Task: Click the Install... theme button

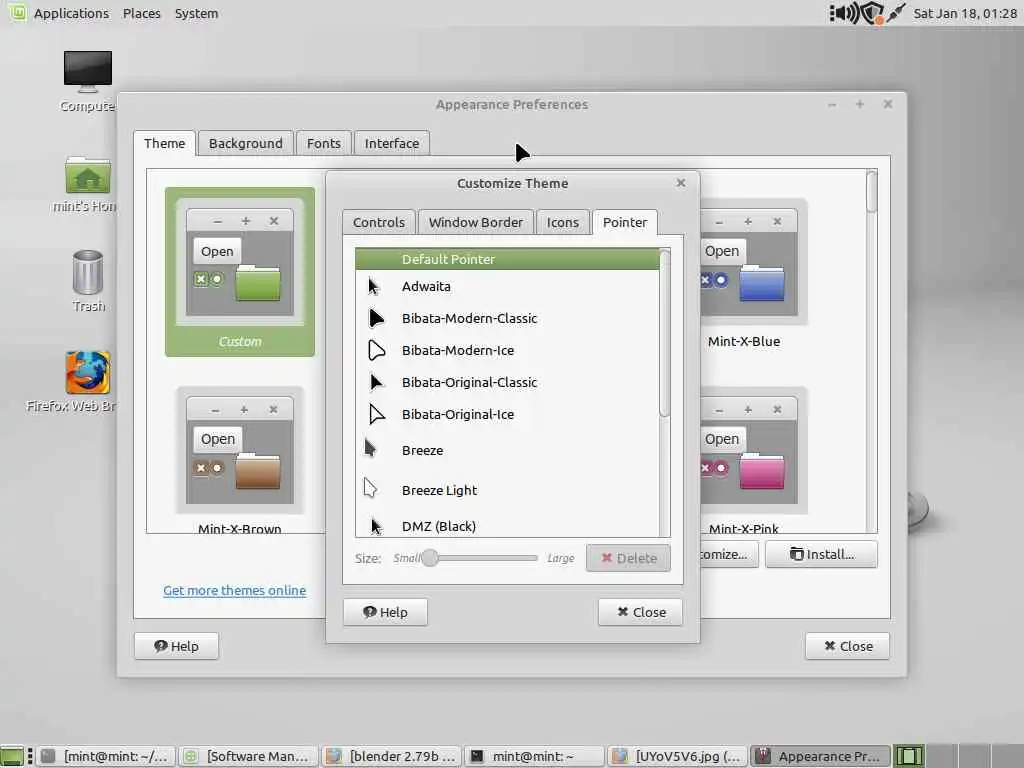Action: 822,554
